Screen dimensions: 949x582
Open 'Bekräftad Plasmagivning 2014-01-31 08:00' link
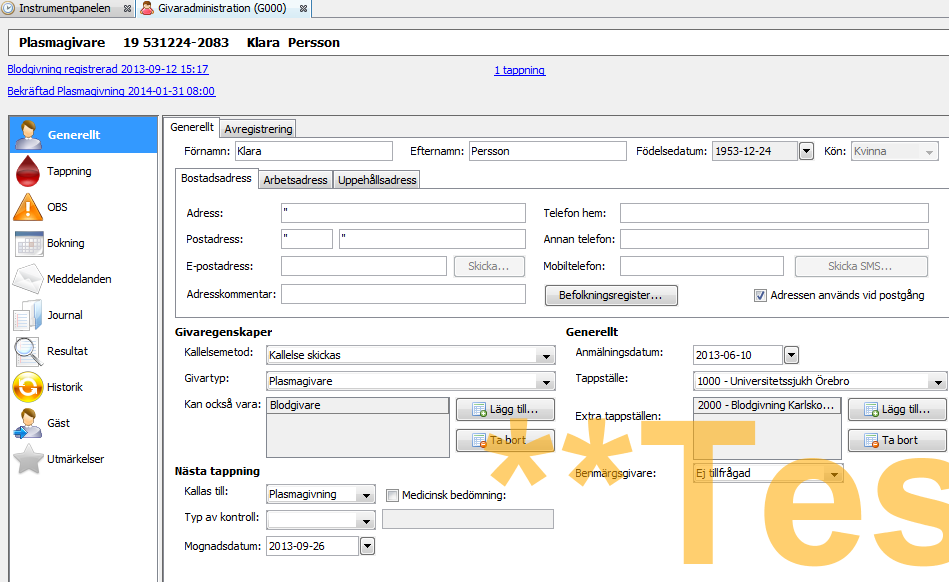(111, 91)
